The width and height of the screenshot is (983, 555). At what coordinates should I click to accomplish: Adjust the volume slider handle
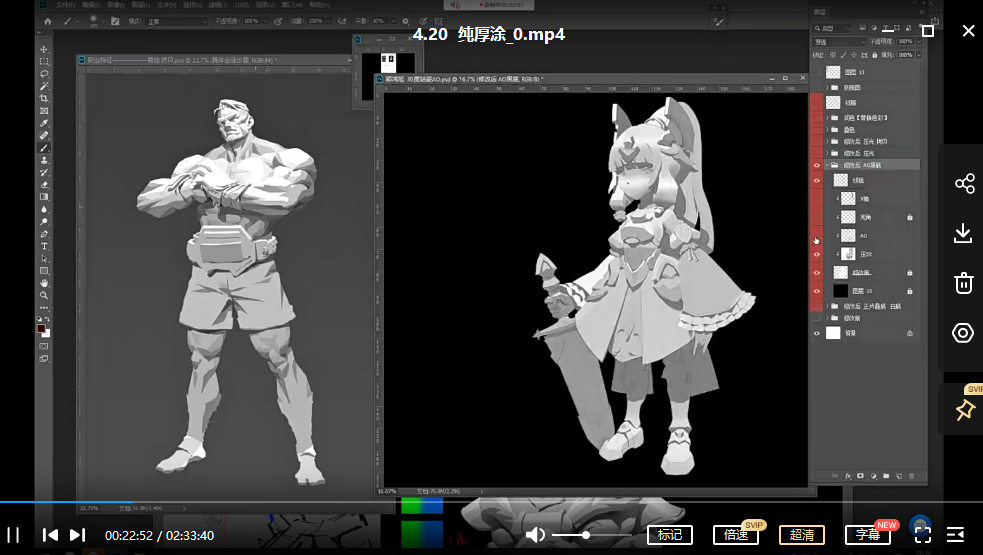pos(586,535)
